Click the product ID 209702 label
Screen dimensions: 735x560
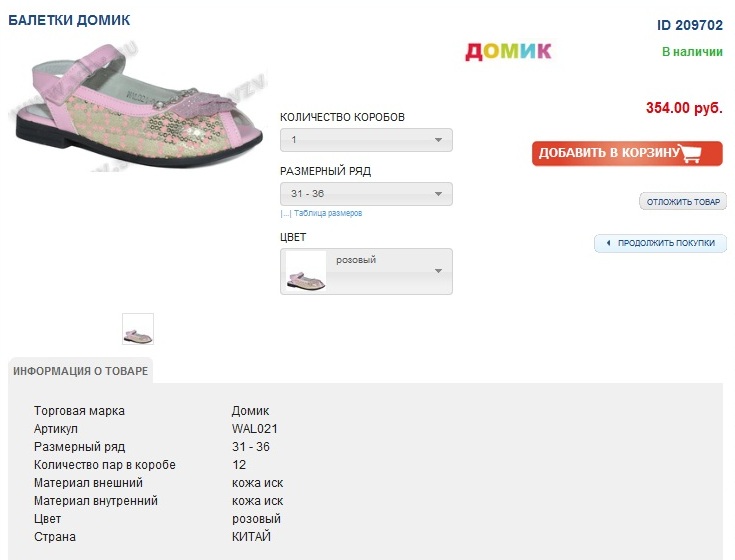689,25
